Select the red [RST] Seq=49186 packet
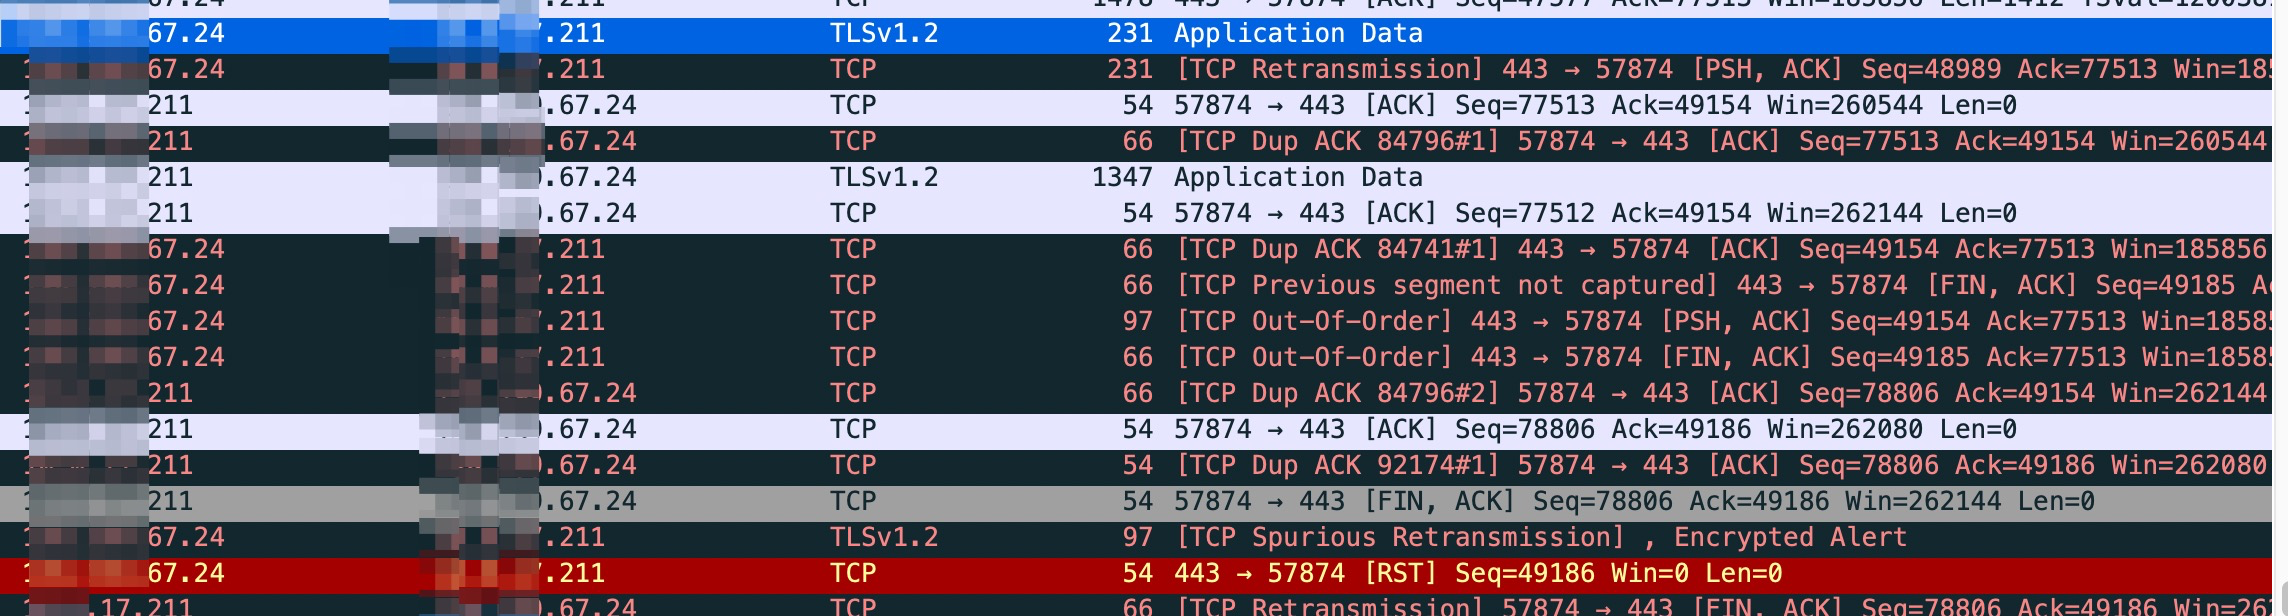The height and width of the screenshot is (616, 2288). pyautogui.click(x=1477, y=574)
